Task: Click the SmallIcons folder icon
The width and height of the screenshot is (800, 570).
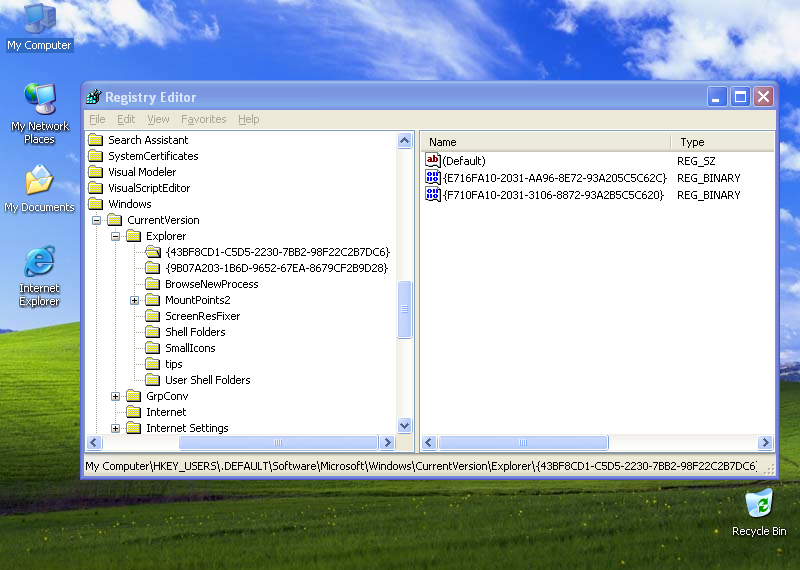Action: [x=152, y=348]
